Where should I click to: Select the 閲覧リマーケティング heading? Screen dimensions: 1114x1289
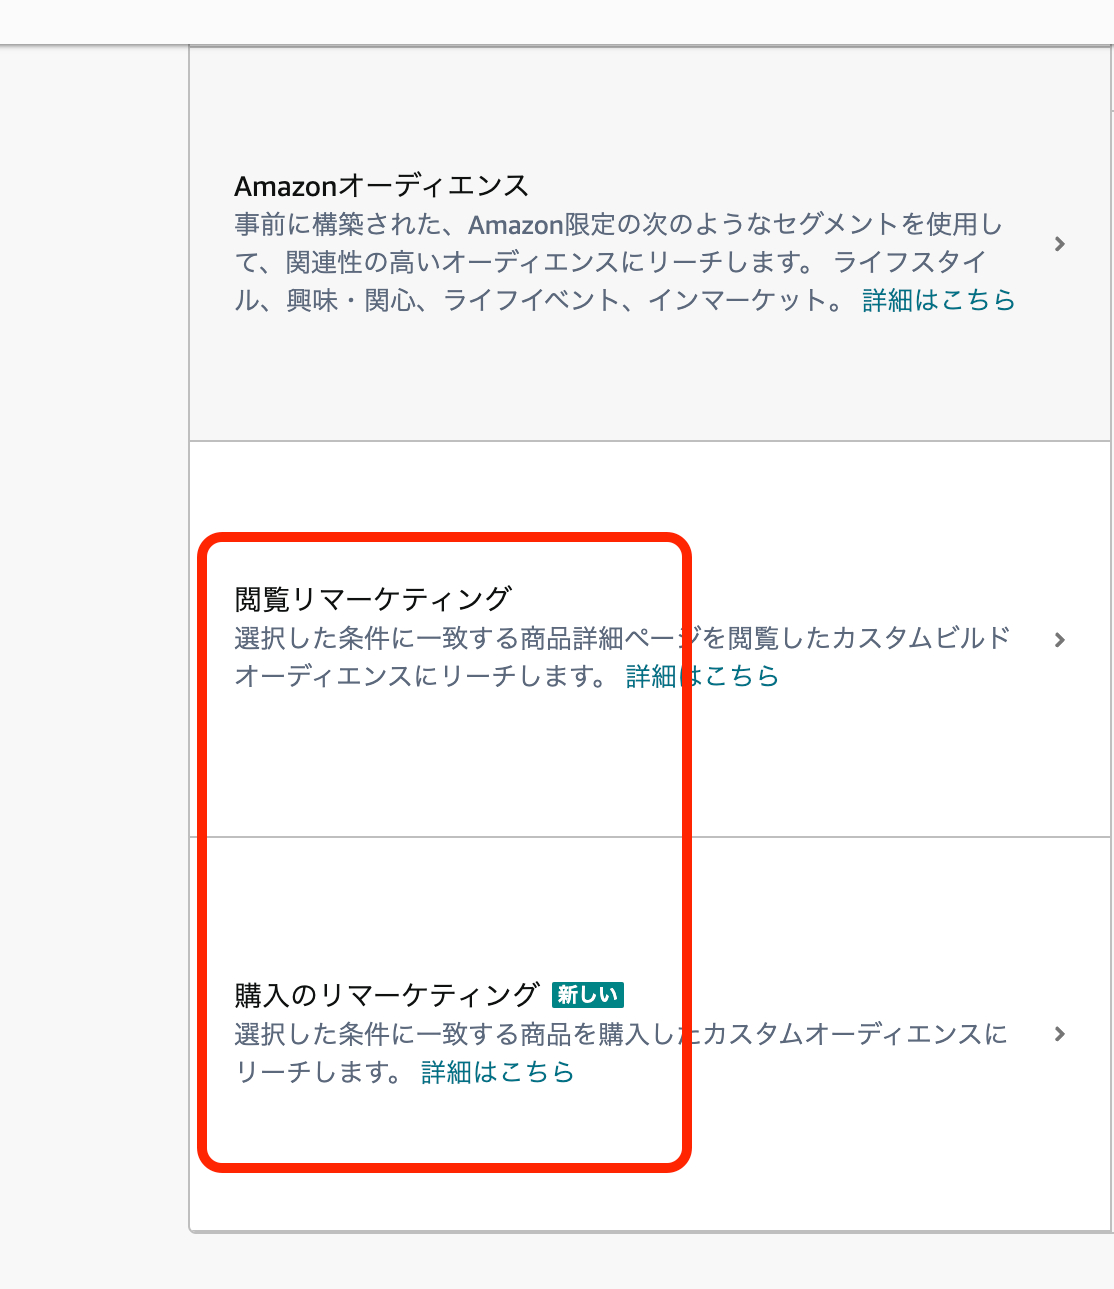373,599
